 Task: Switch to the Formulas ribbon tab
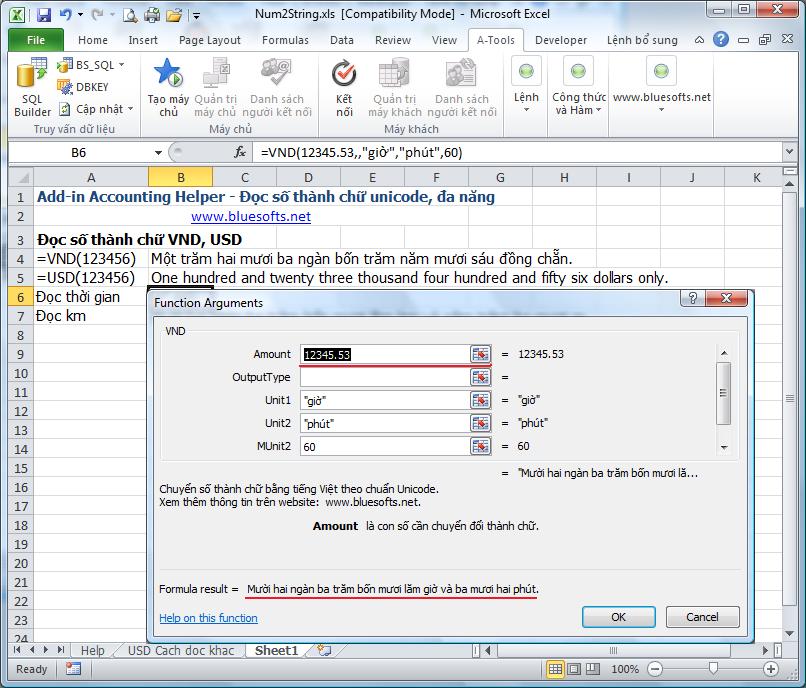click(x=285, y=40)
